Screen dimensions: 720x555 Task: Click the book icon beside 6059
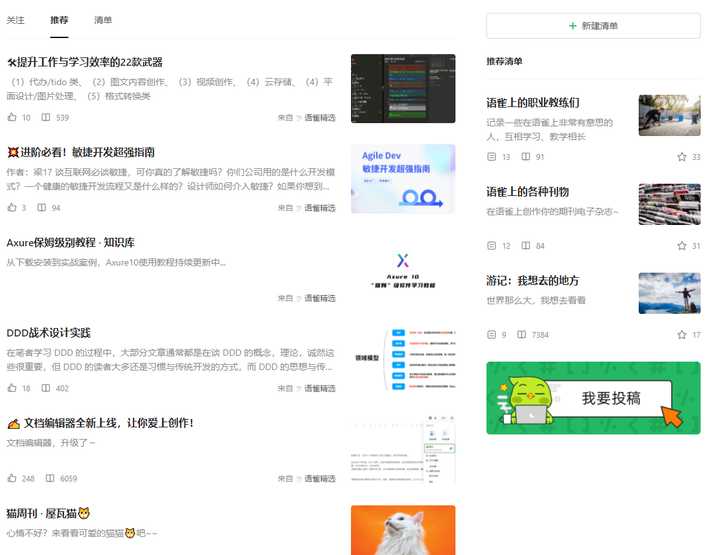50,478
